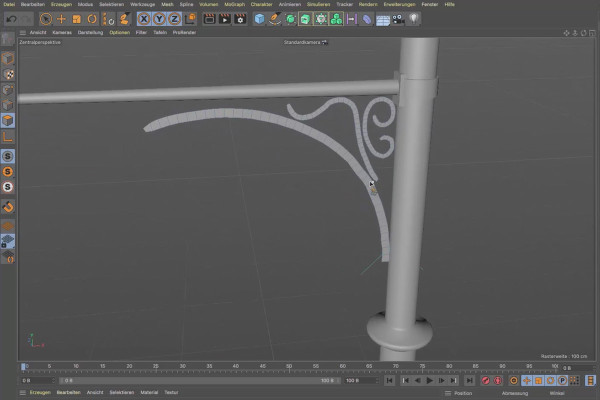Switch to Model mode in left palette
The width and height of the screenshot is (600, 400).
pos(8,59)
